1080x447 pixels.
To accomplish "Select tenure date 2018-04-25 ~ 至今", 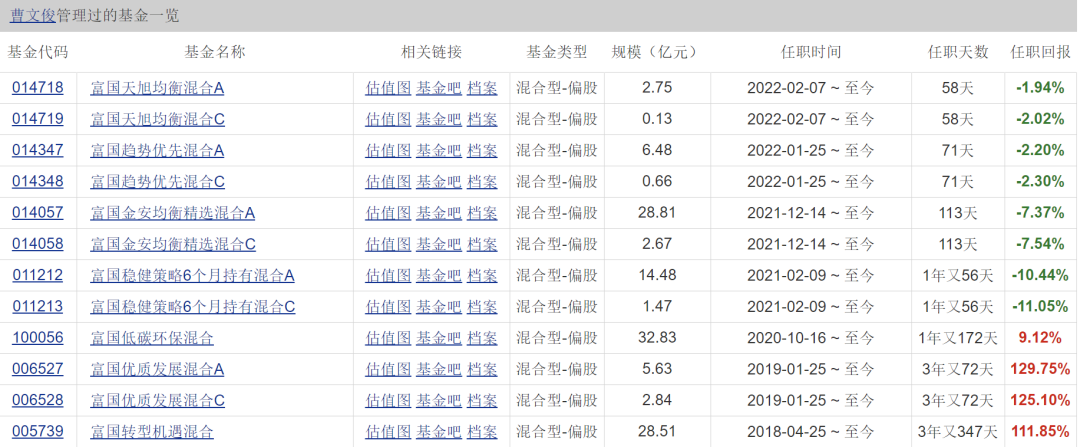I will tap(811, 432).
